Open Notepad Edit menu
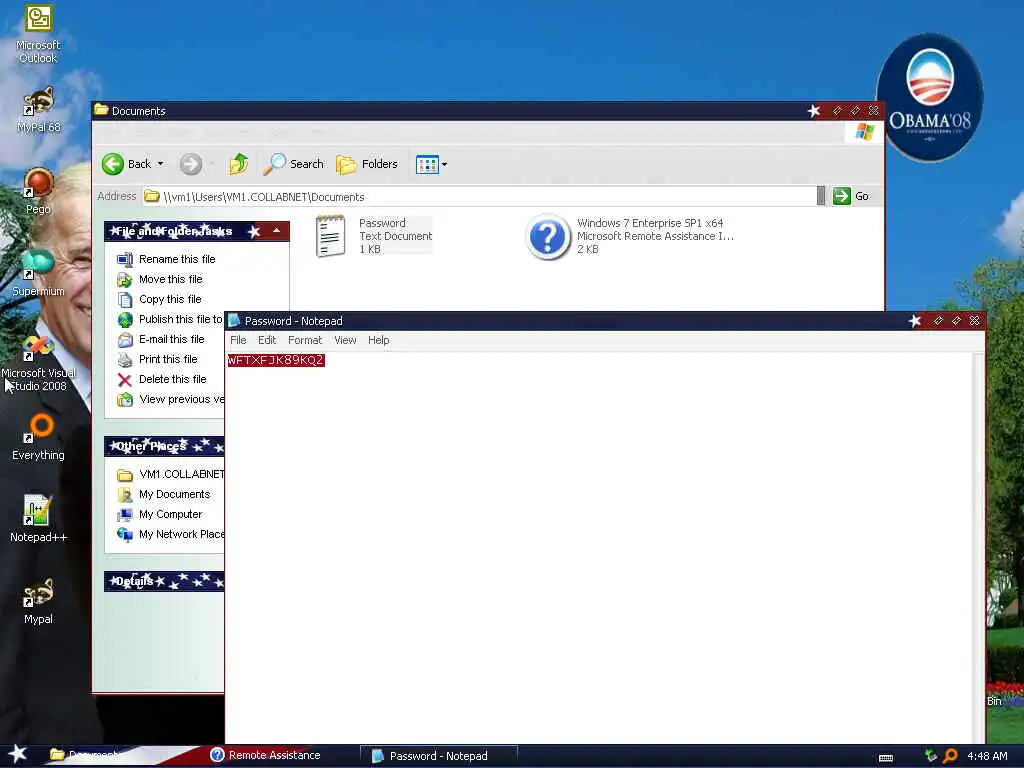1024x768 pixels. click(266, 340)
